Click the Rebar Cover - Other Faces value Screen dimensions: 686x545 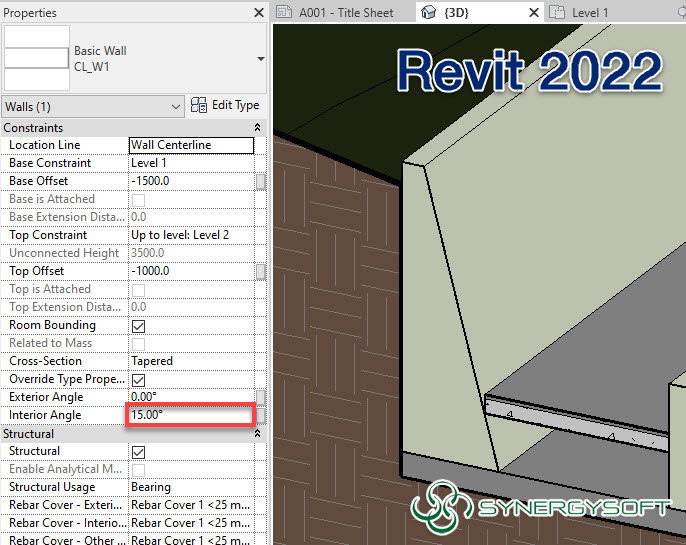coord(191,540)
